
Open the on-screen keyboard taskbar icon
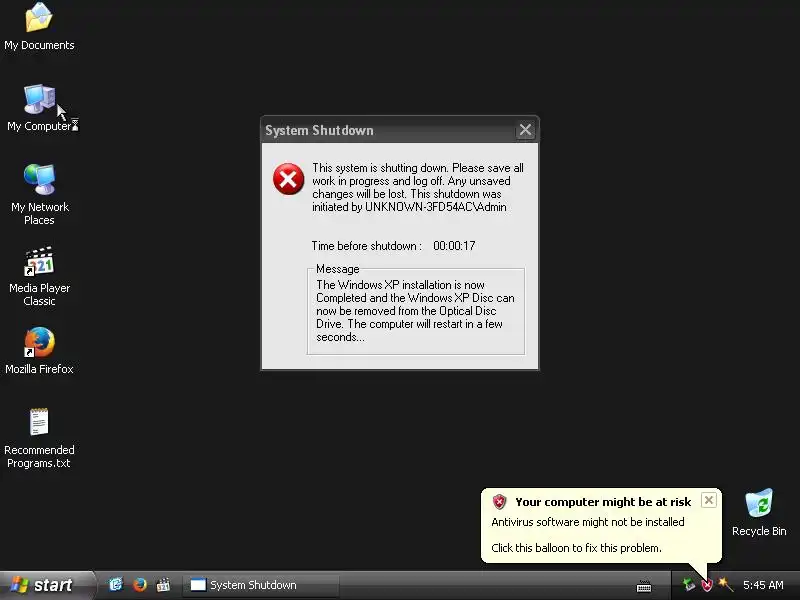point(644,587)
